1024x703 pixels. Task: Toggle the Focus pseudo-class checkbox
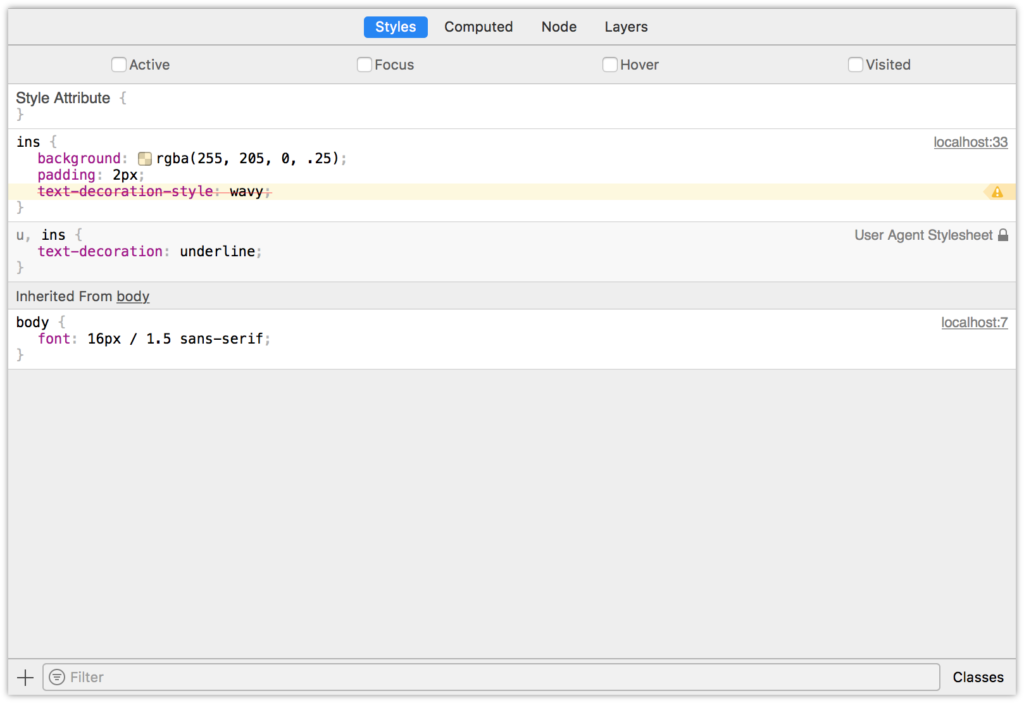(365, 65)
